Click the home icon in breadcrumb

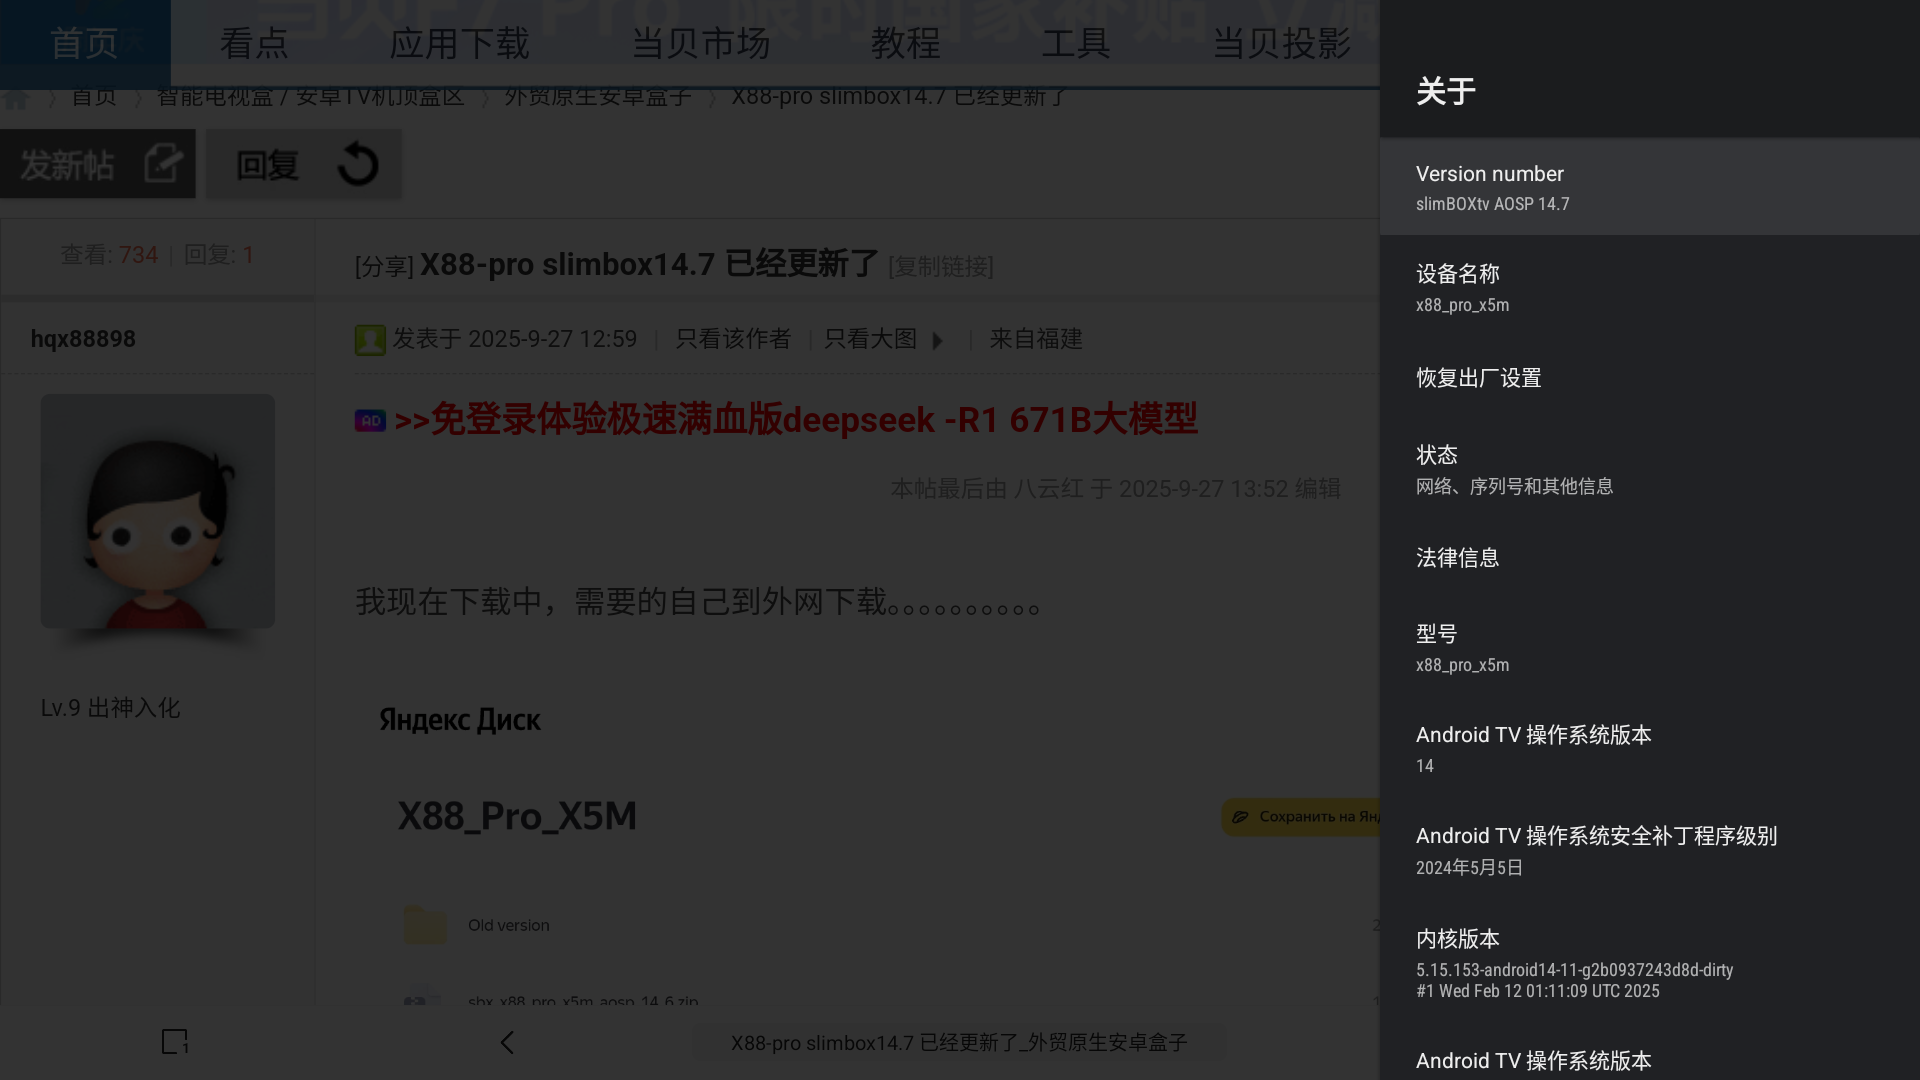tap(16, 99)
